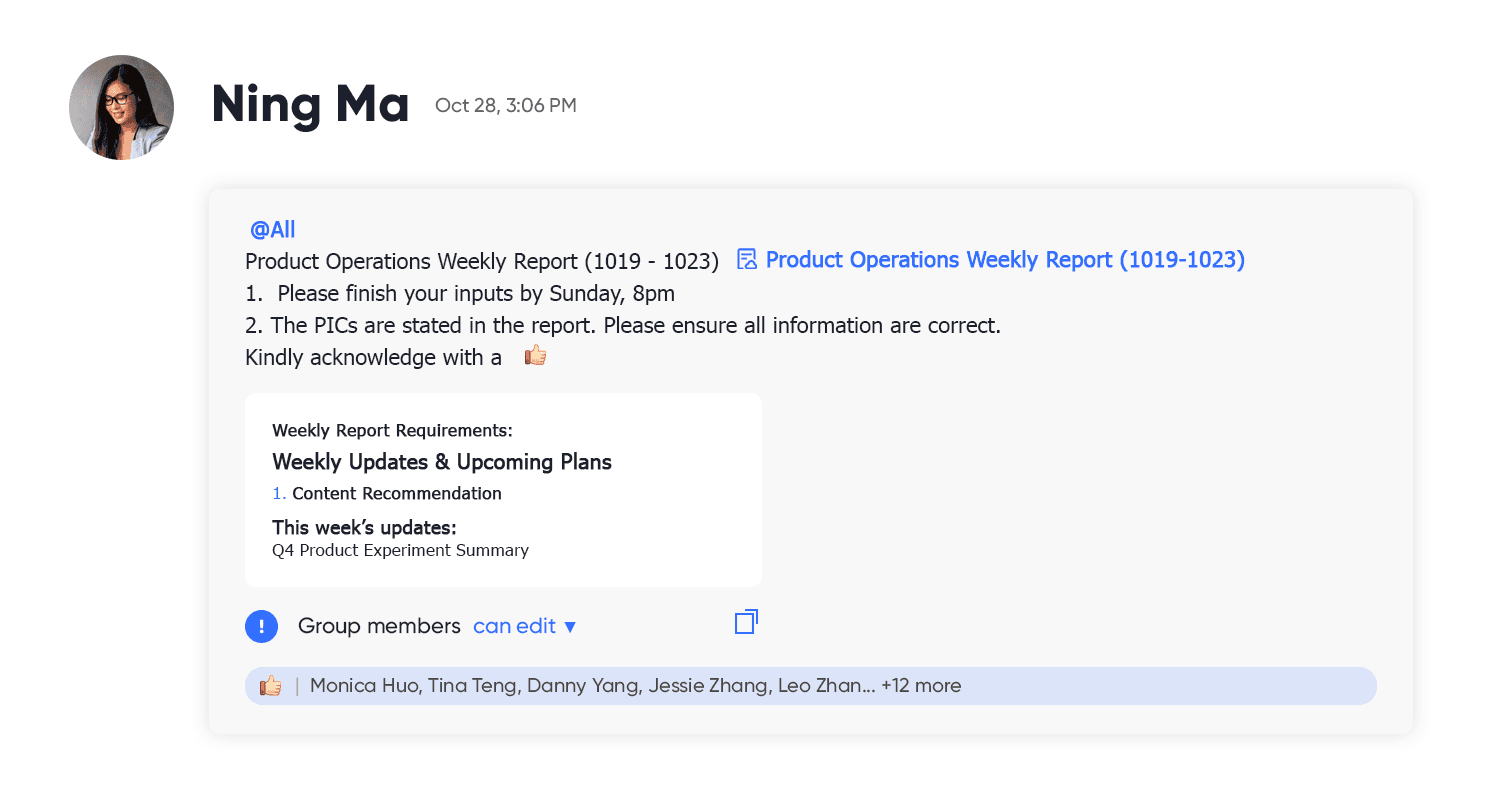Image resolution: width=1500 pixels, height=797 pixels.
Task: Click the Ning Ma sender name
Action: (x=311, y=105)
